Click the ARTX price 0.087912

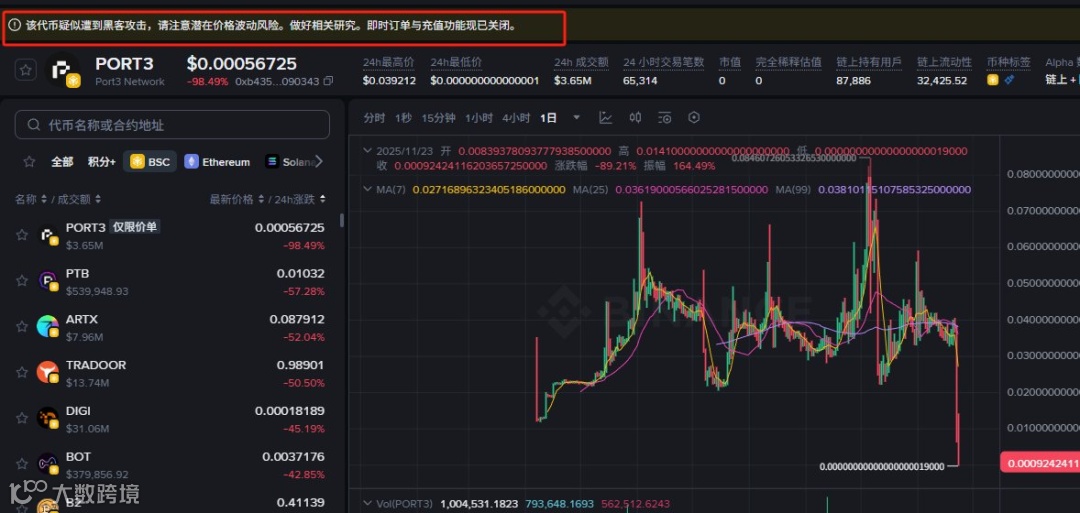click(x=297, y=320)
